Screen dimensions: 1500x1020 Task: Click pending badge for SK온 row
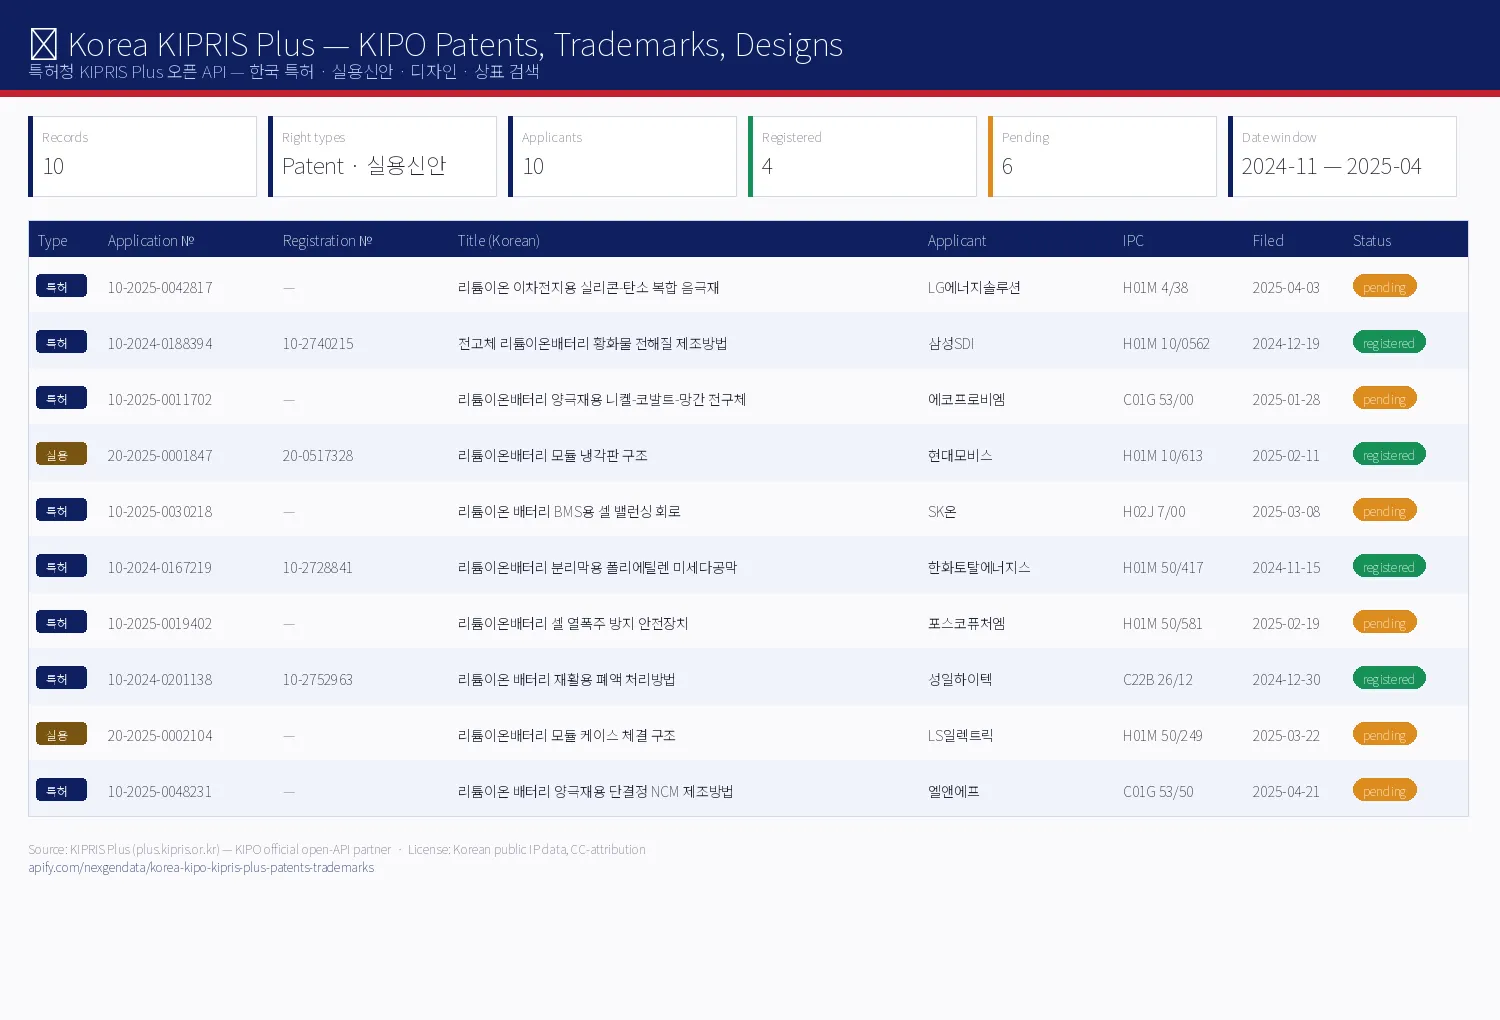tap(1385, 510)
